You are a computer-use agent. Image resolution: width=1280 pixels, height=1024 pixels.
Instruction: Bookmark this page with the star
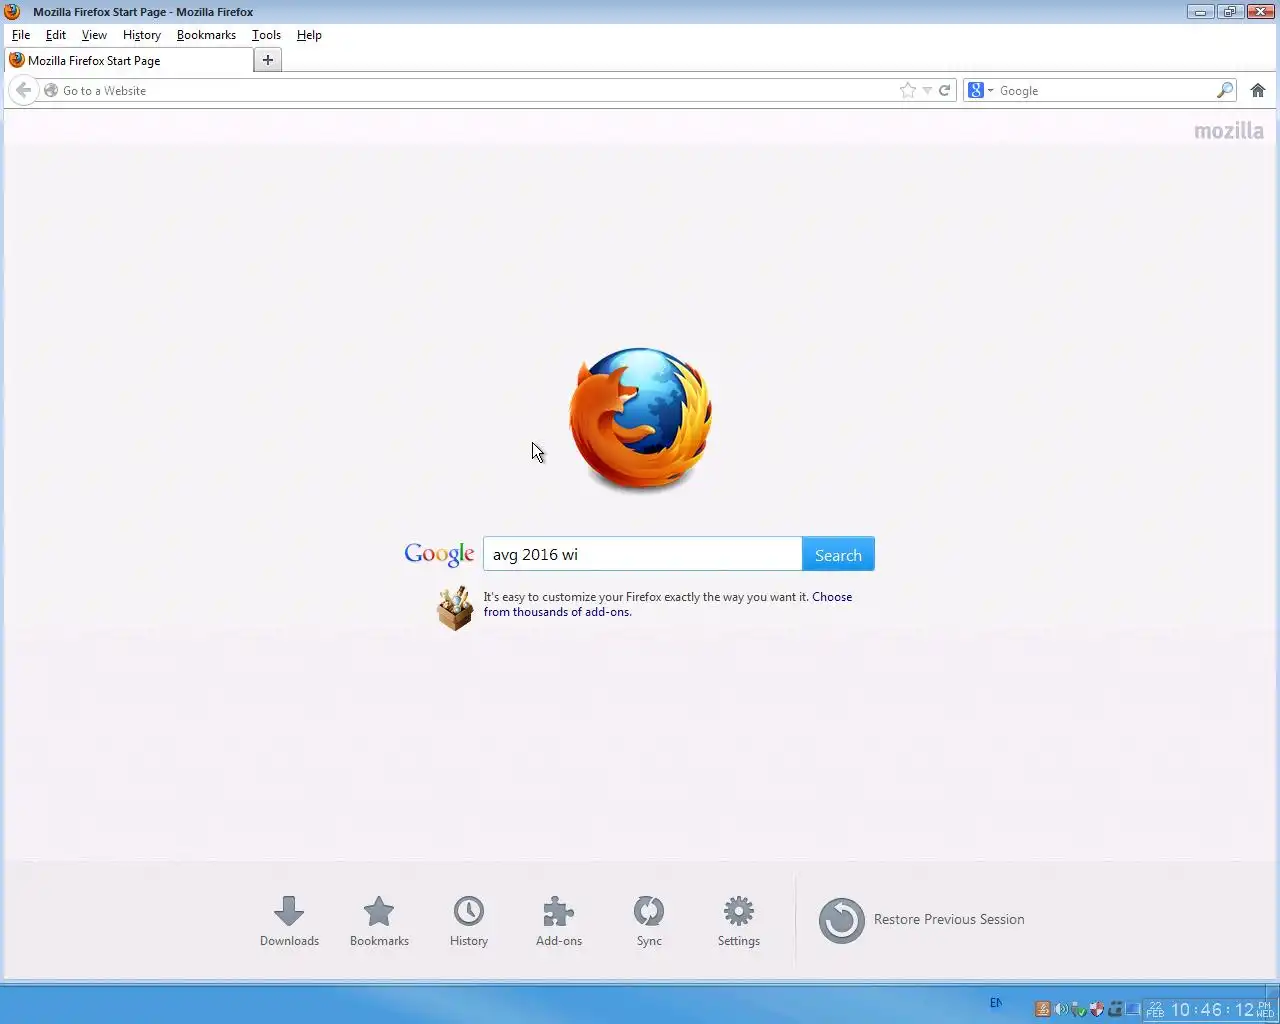tap(907, 90)
